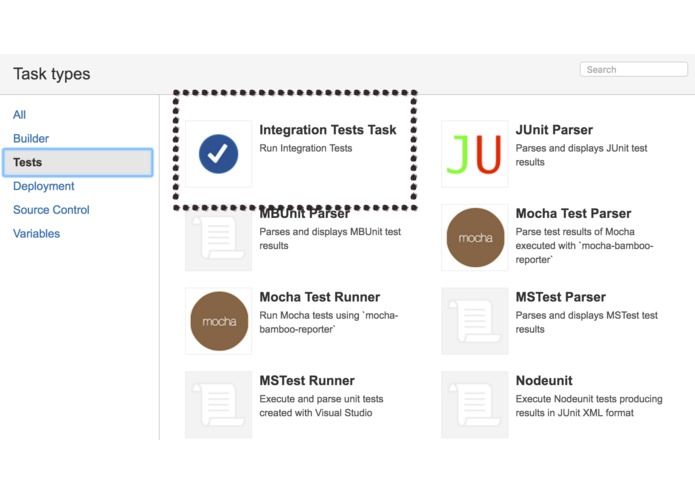
Task: Click the JUnit Parser JU icon
Action: 475,154
